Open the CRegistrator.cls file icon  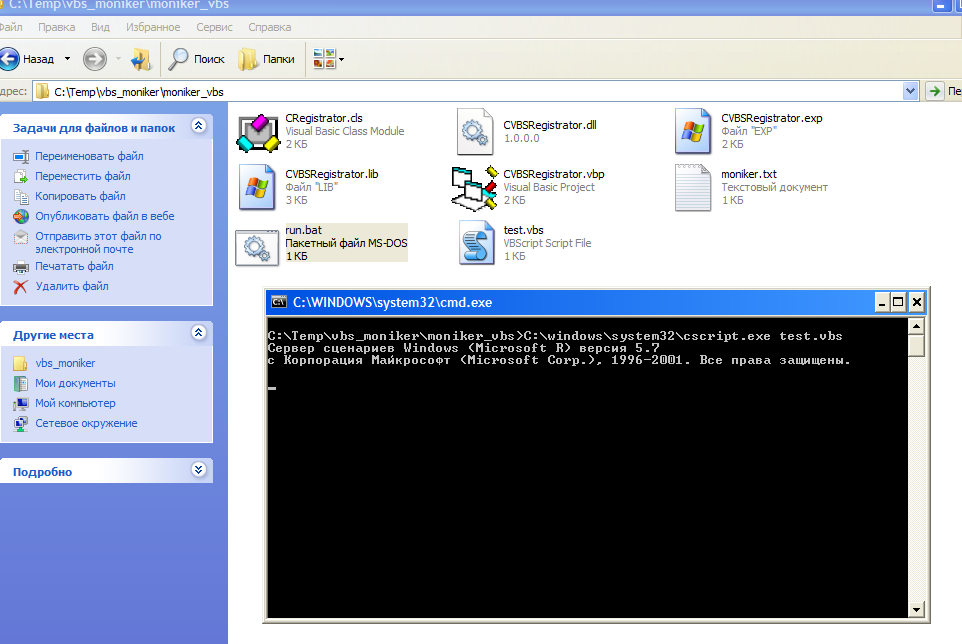257,131
